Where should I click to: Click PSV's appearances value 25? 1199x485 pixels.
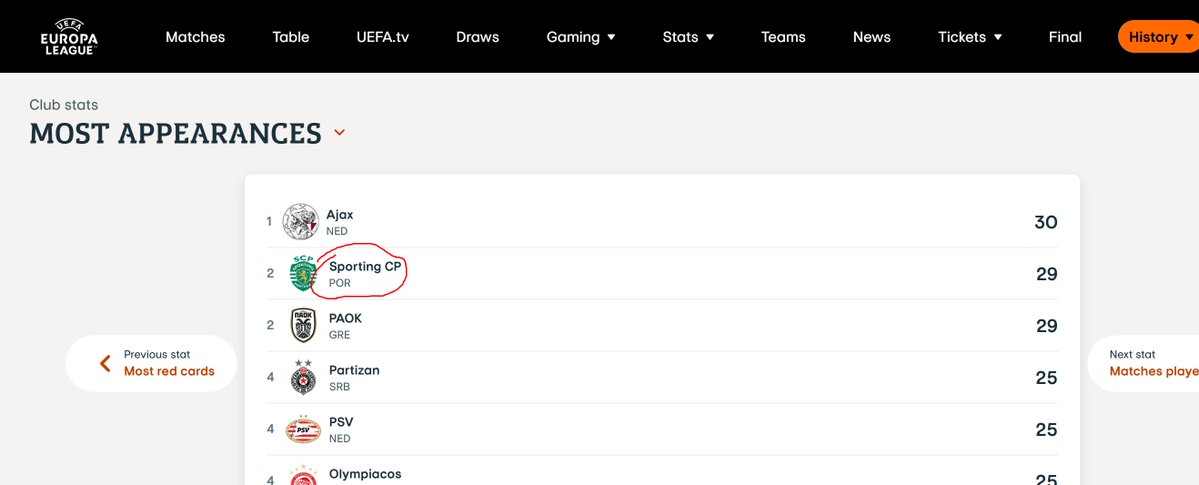click(1047, 430)
